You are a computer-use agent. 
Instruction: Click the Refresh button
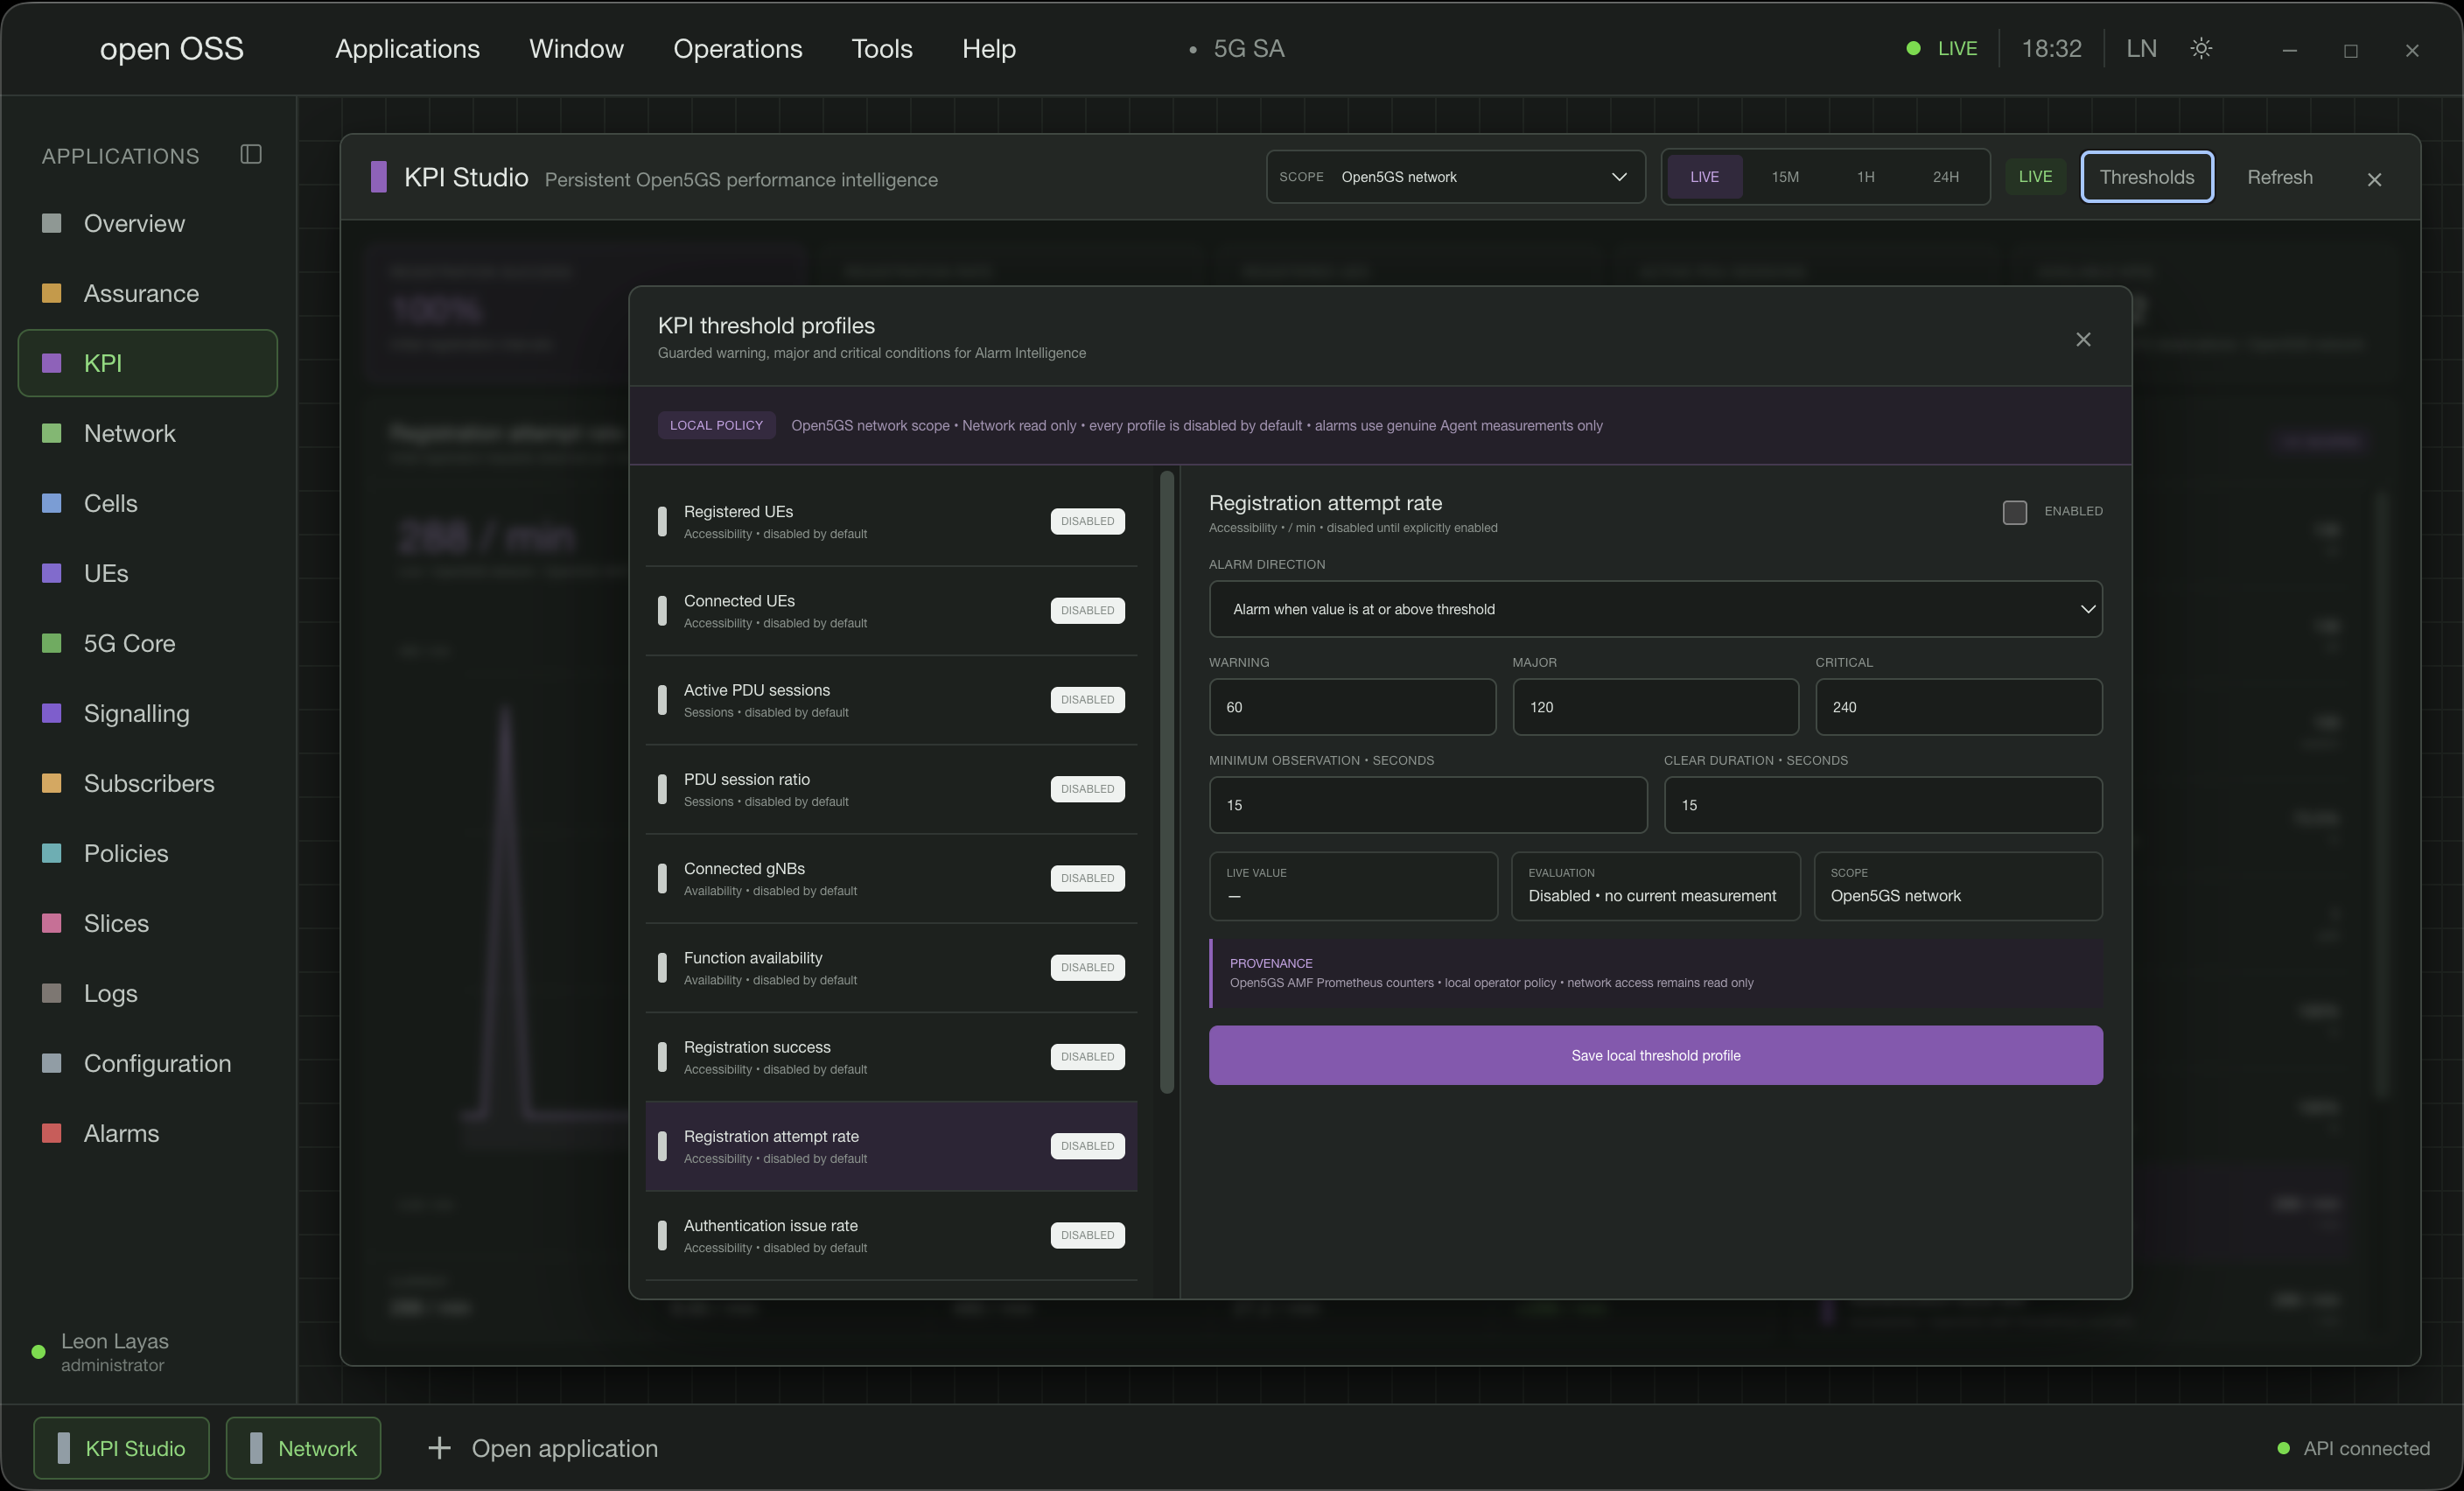point(2280,177)
